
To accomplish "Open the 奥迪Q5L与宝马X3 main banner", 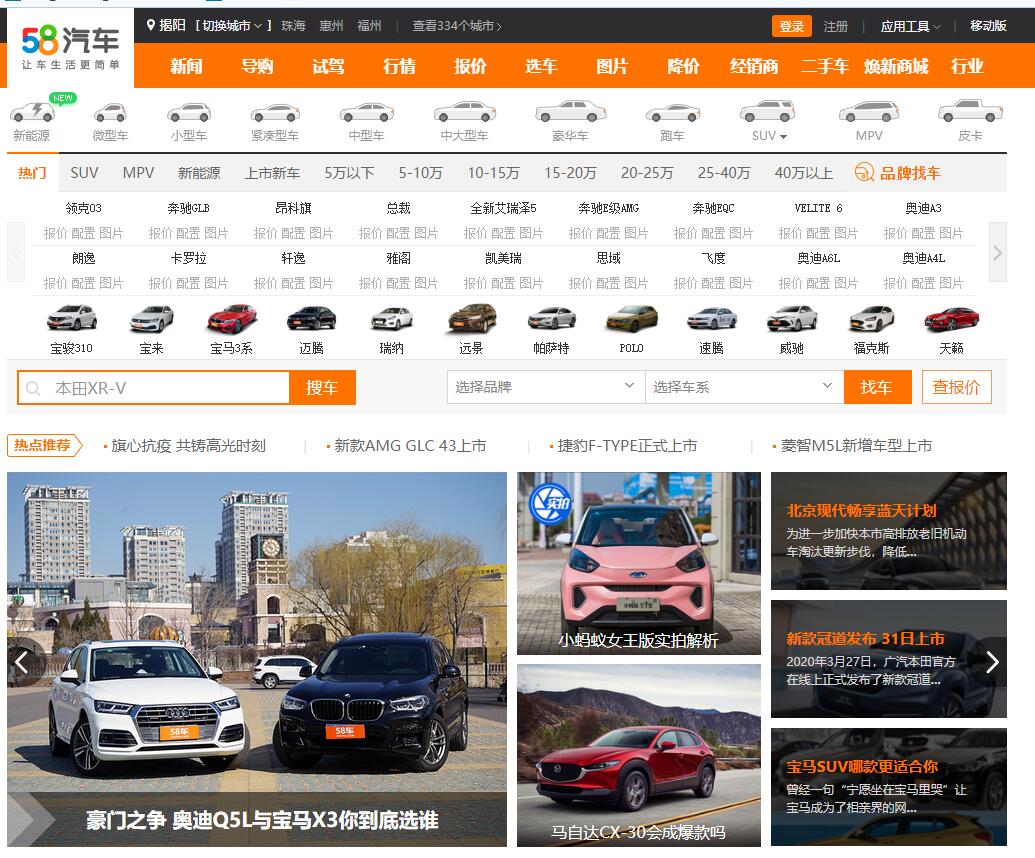I will click(257, 659).
